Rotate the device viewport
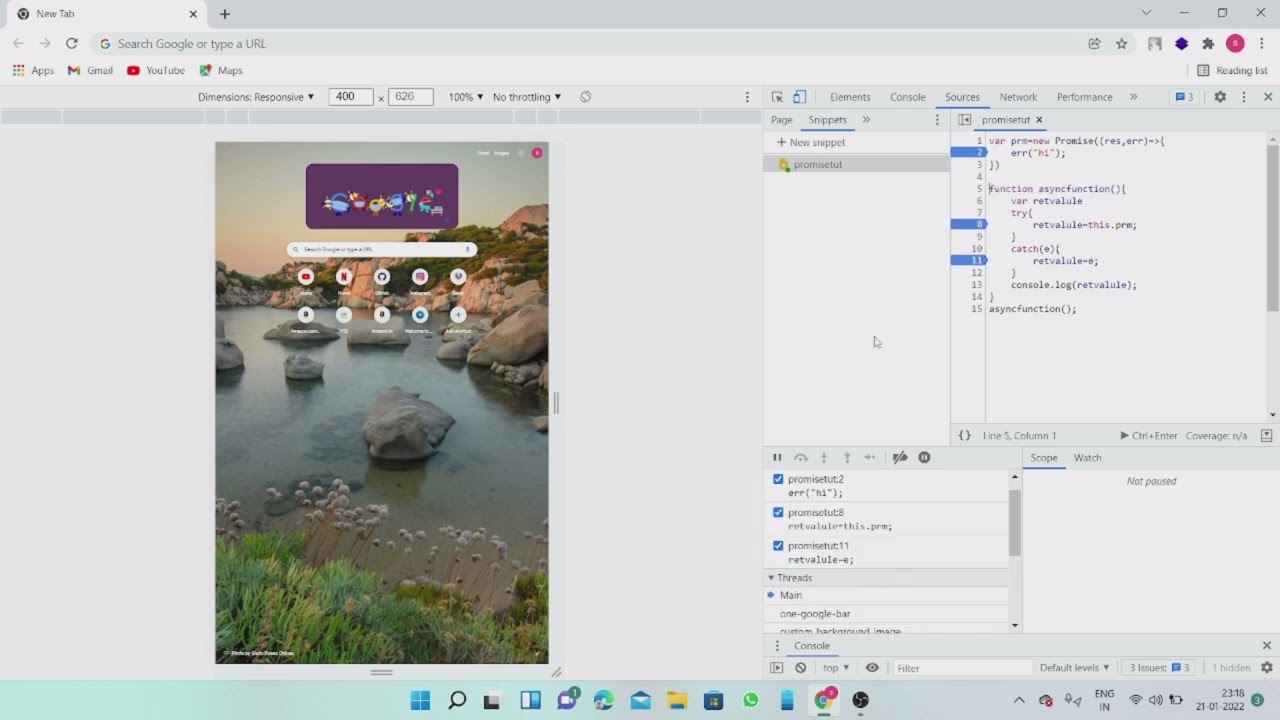 [585, 97]
